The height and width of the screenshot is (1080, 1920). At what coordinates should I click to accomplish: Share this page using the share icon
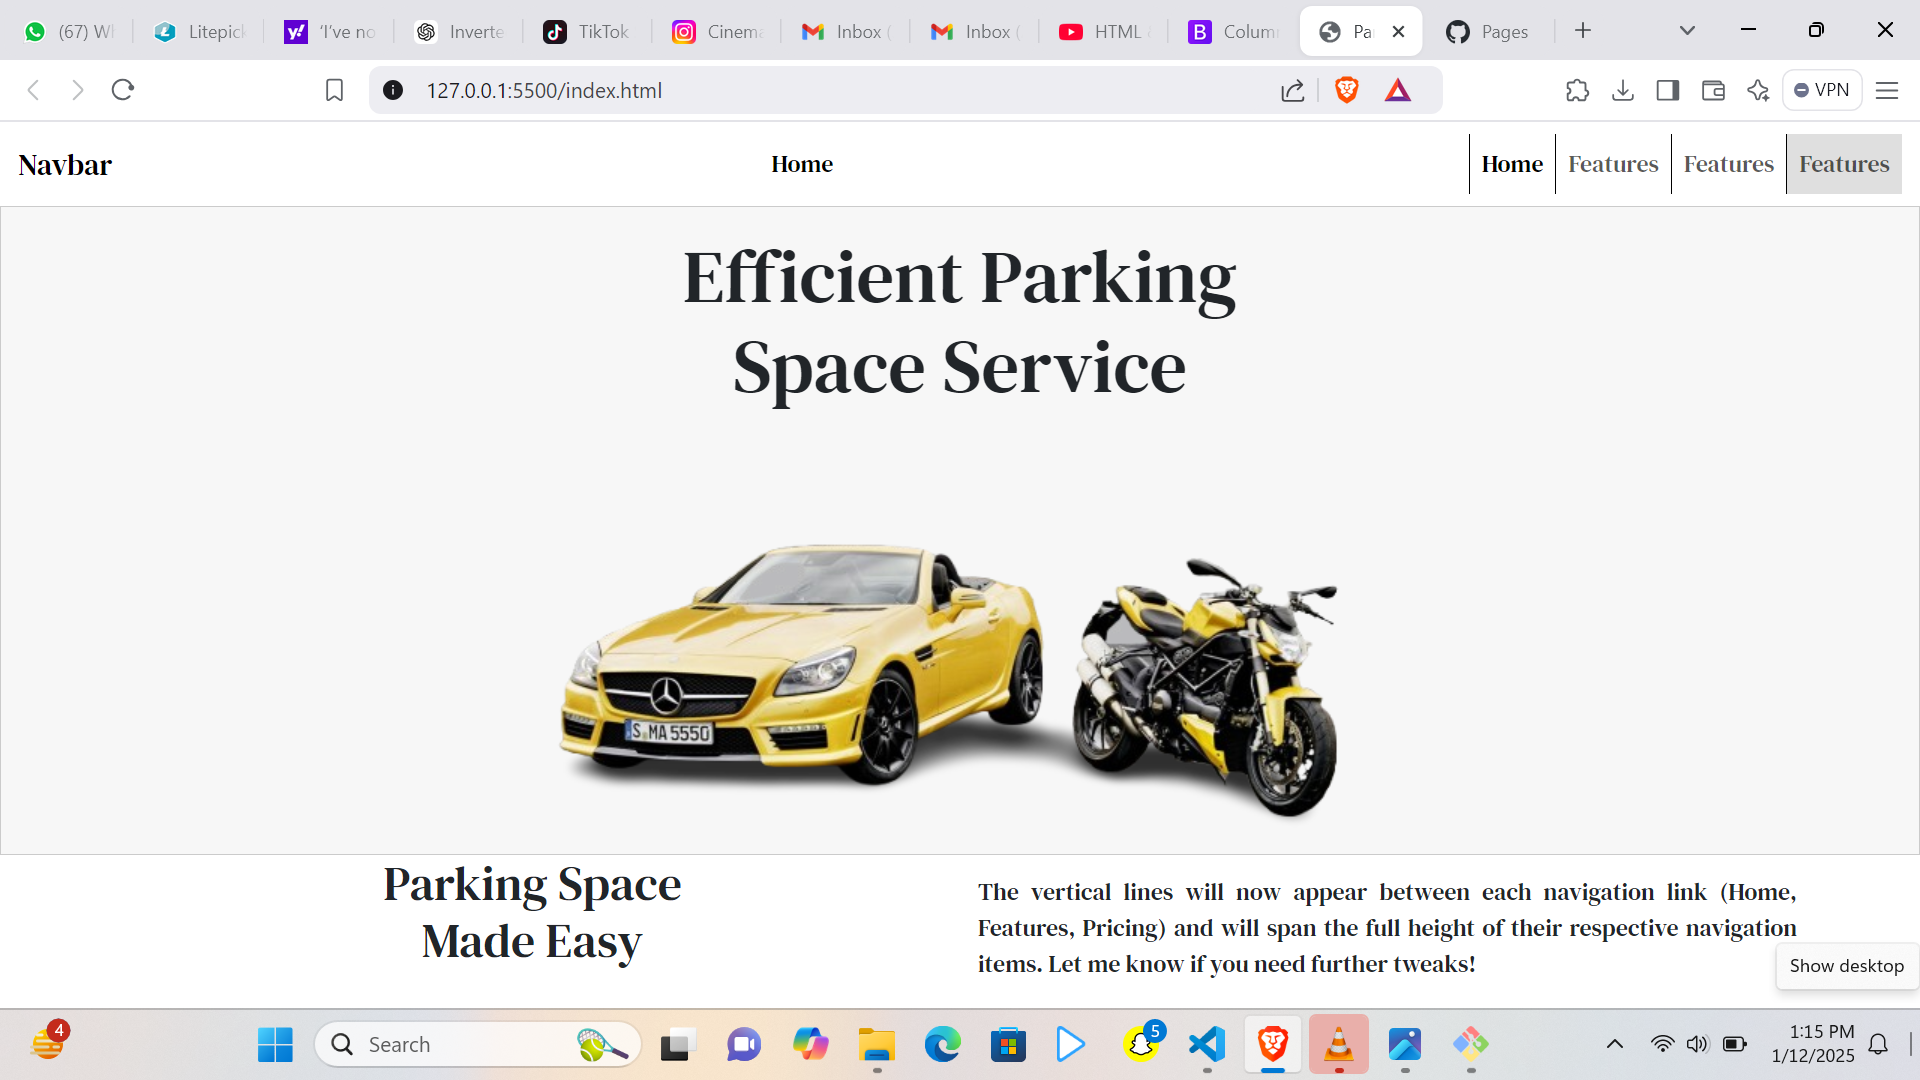1292,90
